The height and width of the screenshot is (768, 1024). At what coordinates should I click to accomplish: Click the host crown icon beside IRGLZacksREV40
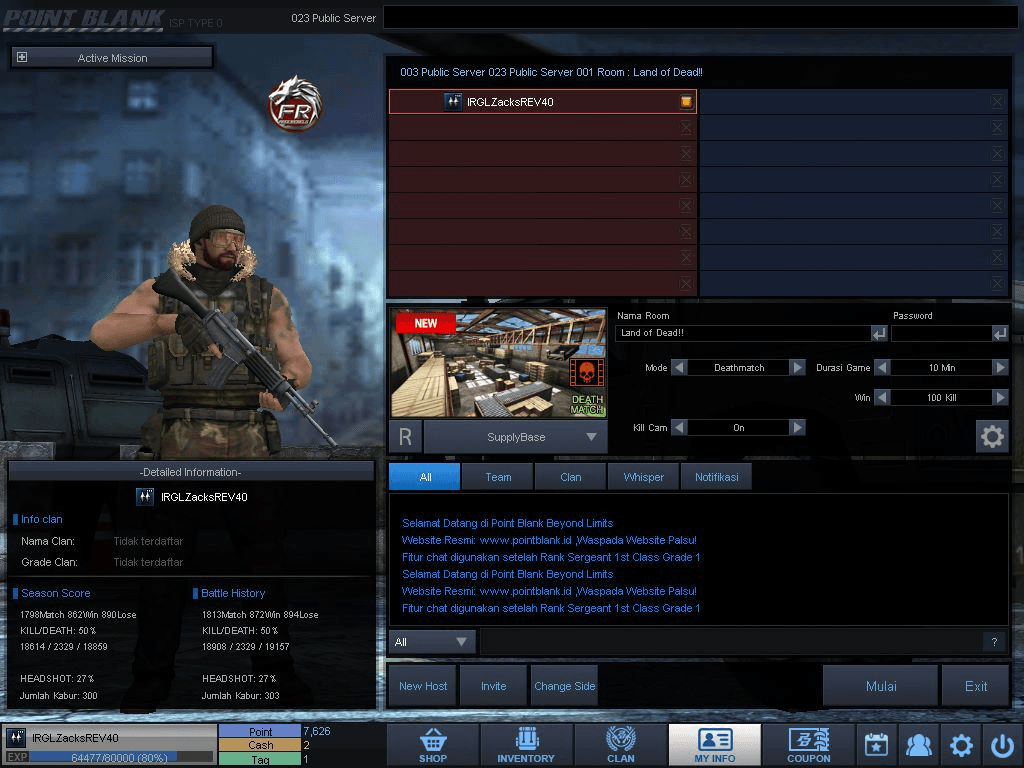(x=686, y=101)
